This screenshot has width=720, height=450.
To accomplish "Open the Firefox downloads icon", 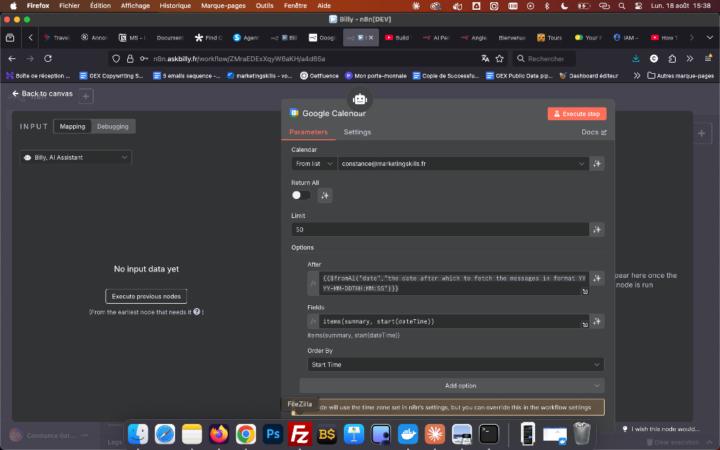I will pos(636,59).
